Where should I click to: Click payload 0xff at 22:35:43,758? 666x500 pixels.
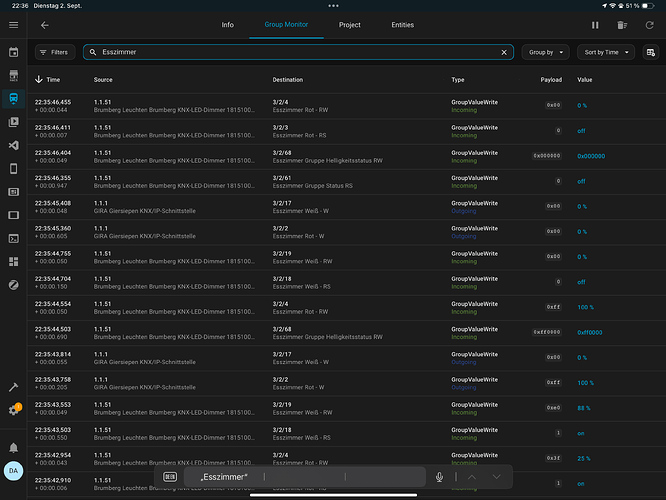(553, 383)
